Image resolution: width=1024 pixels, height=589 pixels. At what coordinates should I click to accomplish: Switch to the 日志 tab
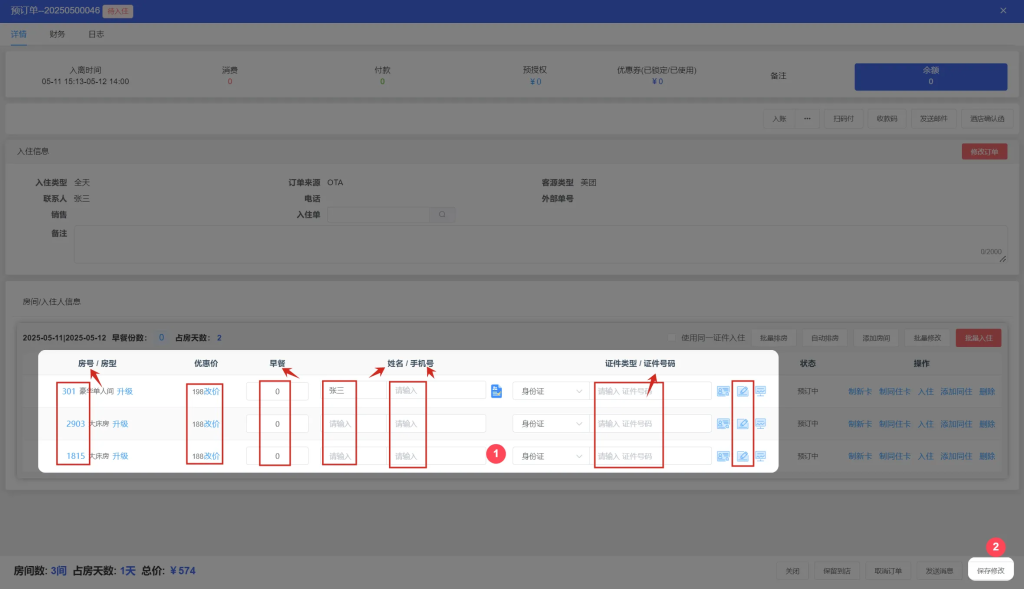(x=95, y=34)
